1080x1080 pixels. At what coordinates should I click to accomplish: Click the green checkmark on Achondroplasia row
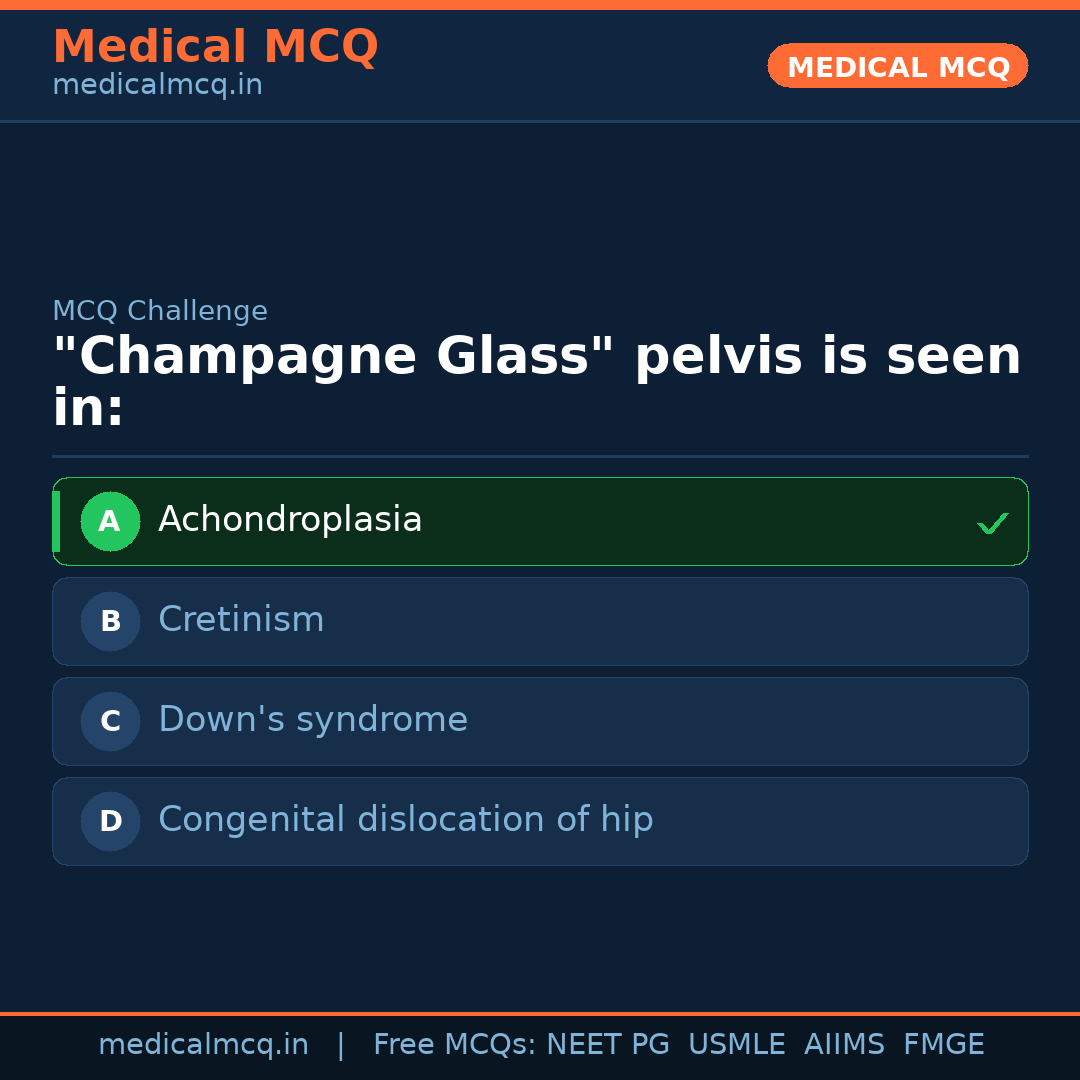992,523
